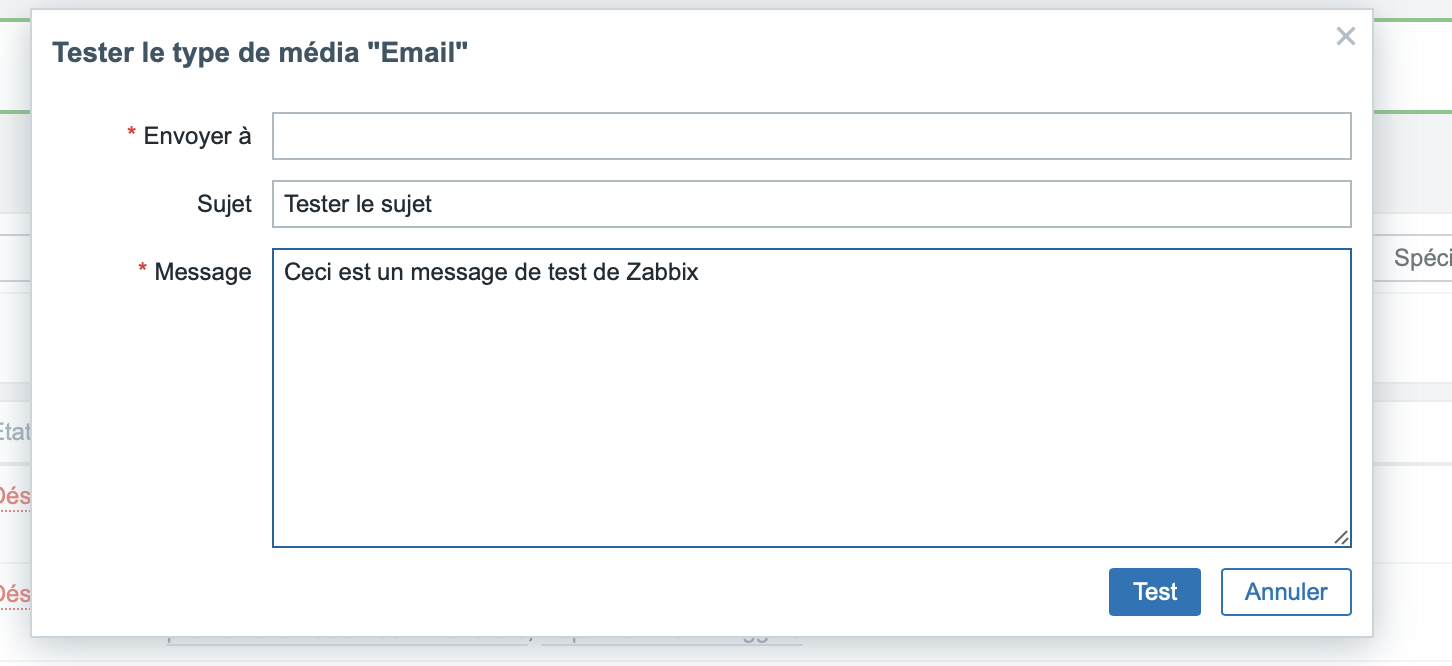Viewport: 1452px width, 666px height.
Task: Click the red asterisk beside Message
Action: point(143,269)
